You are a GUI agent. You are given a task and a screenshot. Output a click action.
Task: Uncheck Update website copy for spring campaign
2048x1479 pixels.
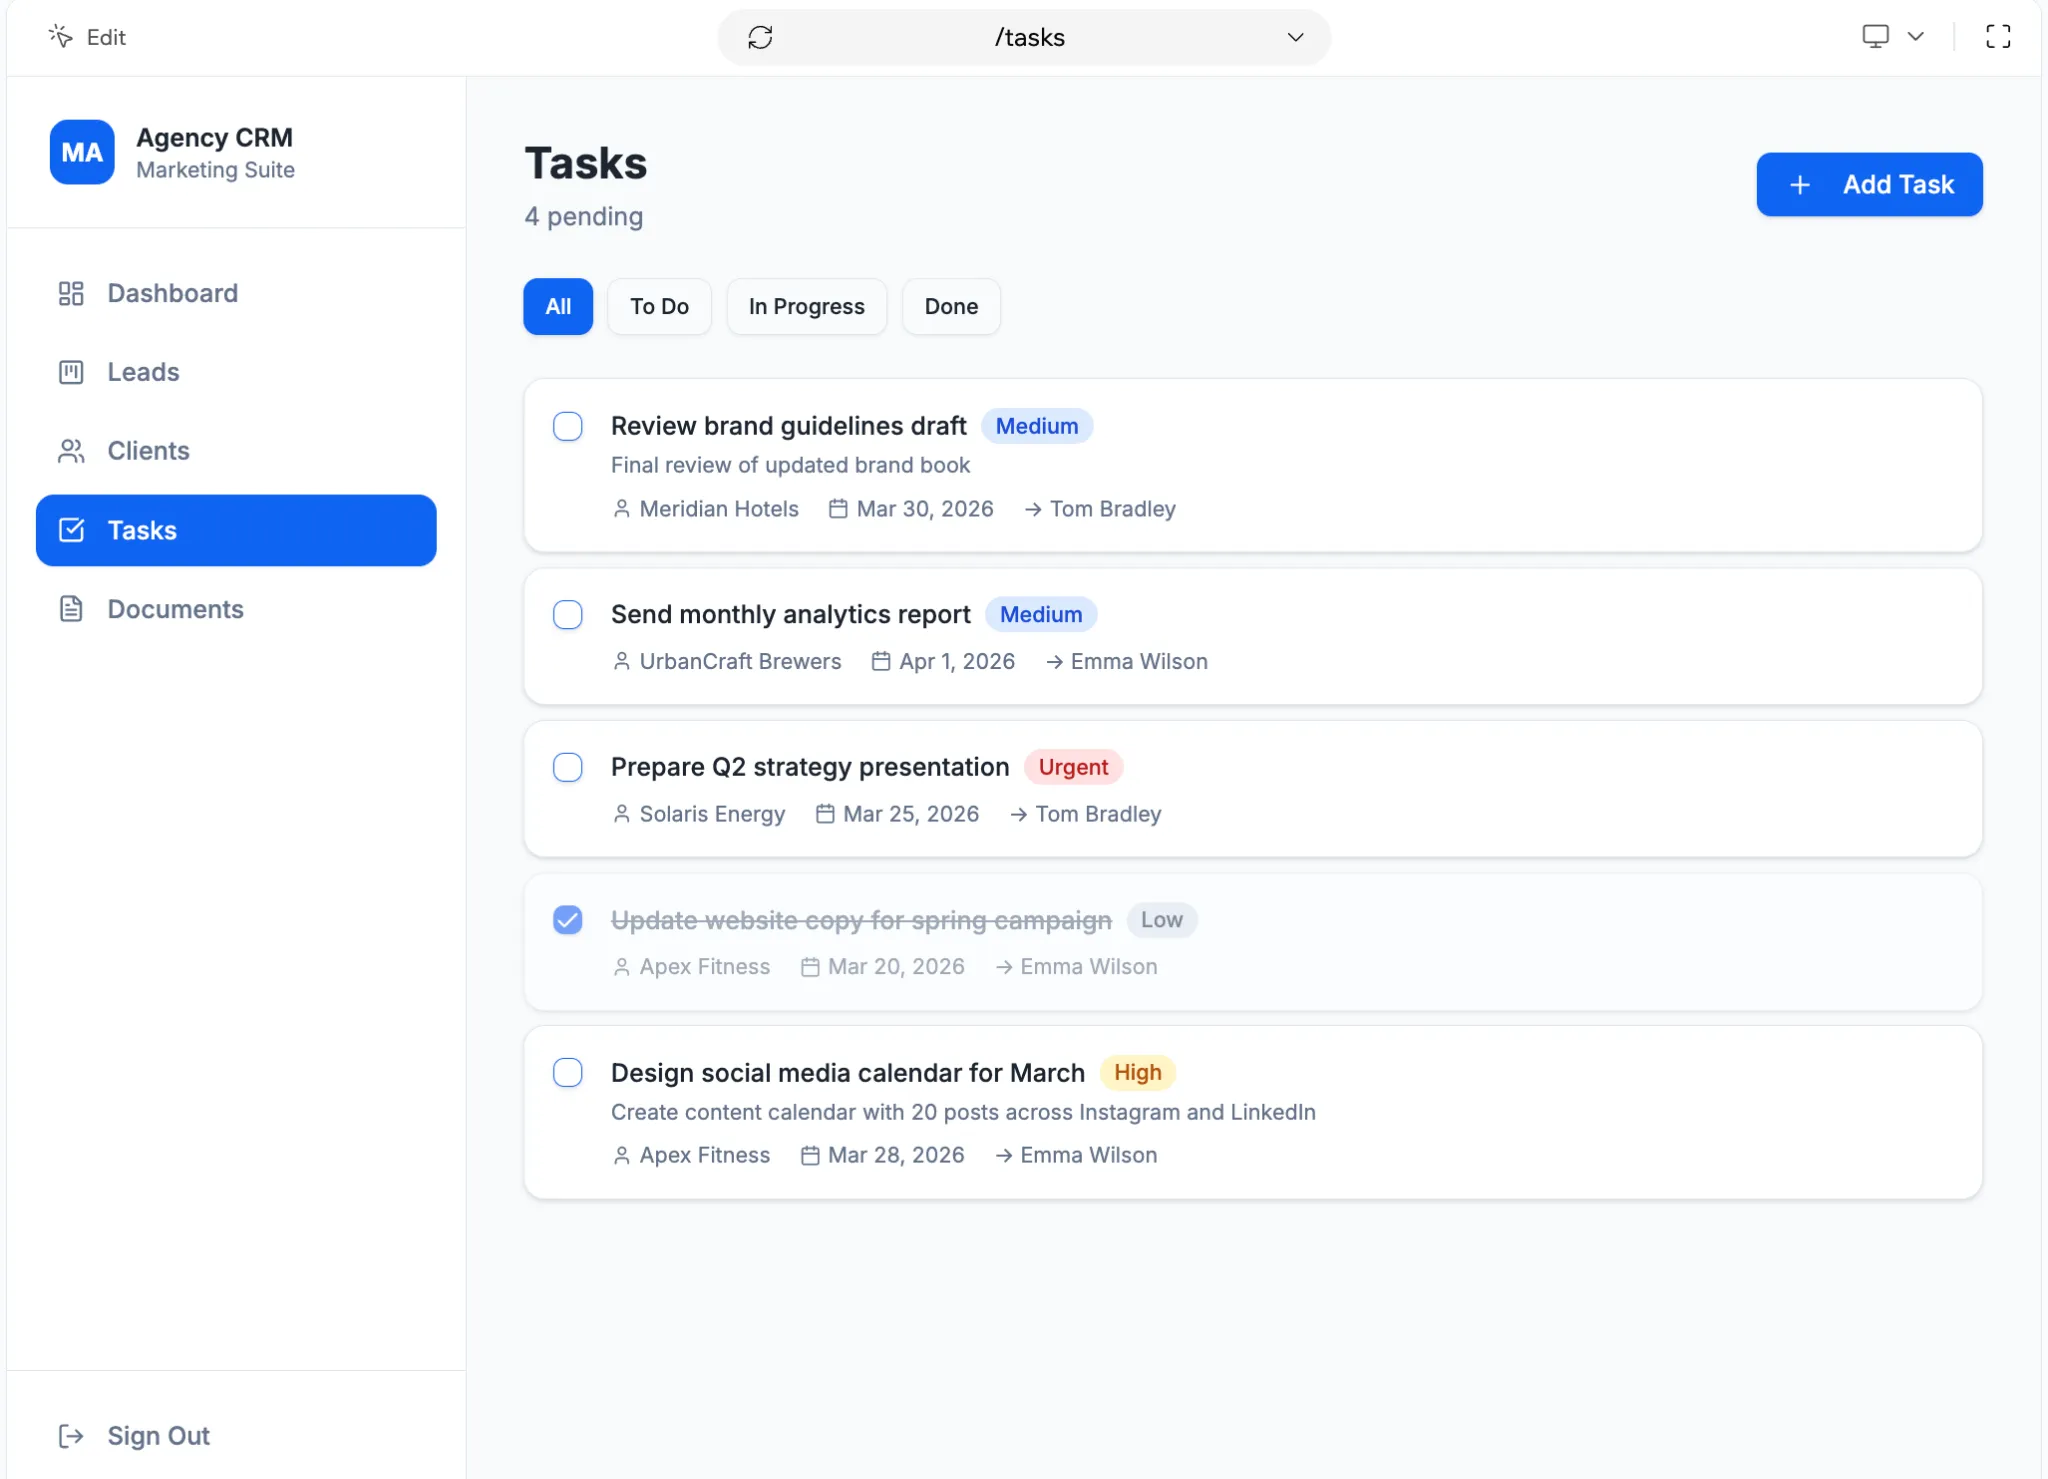click(x=567, y=919)
